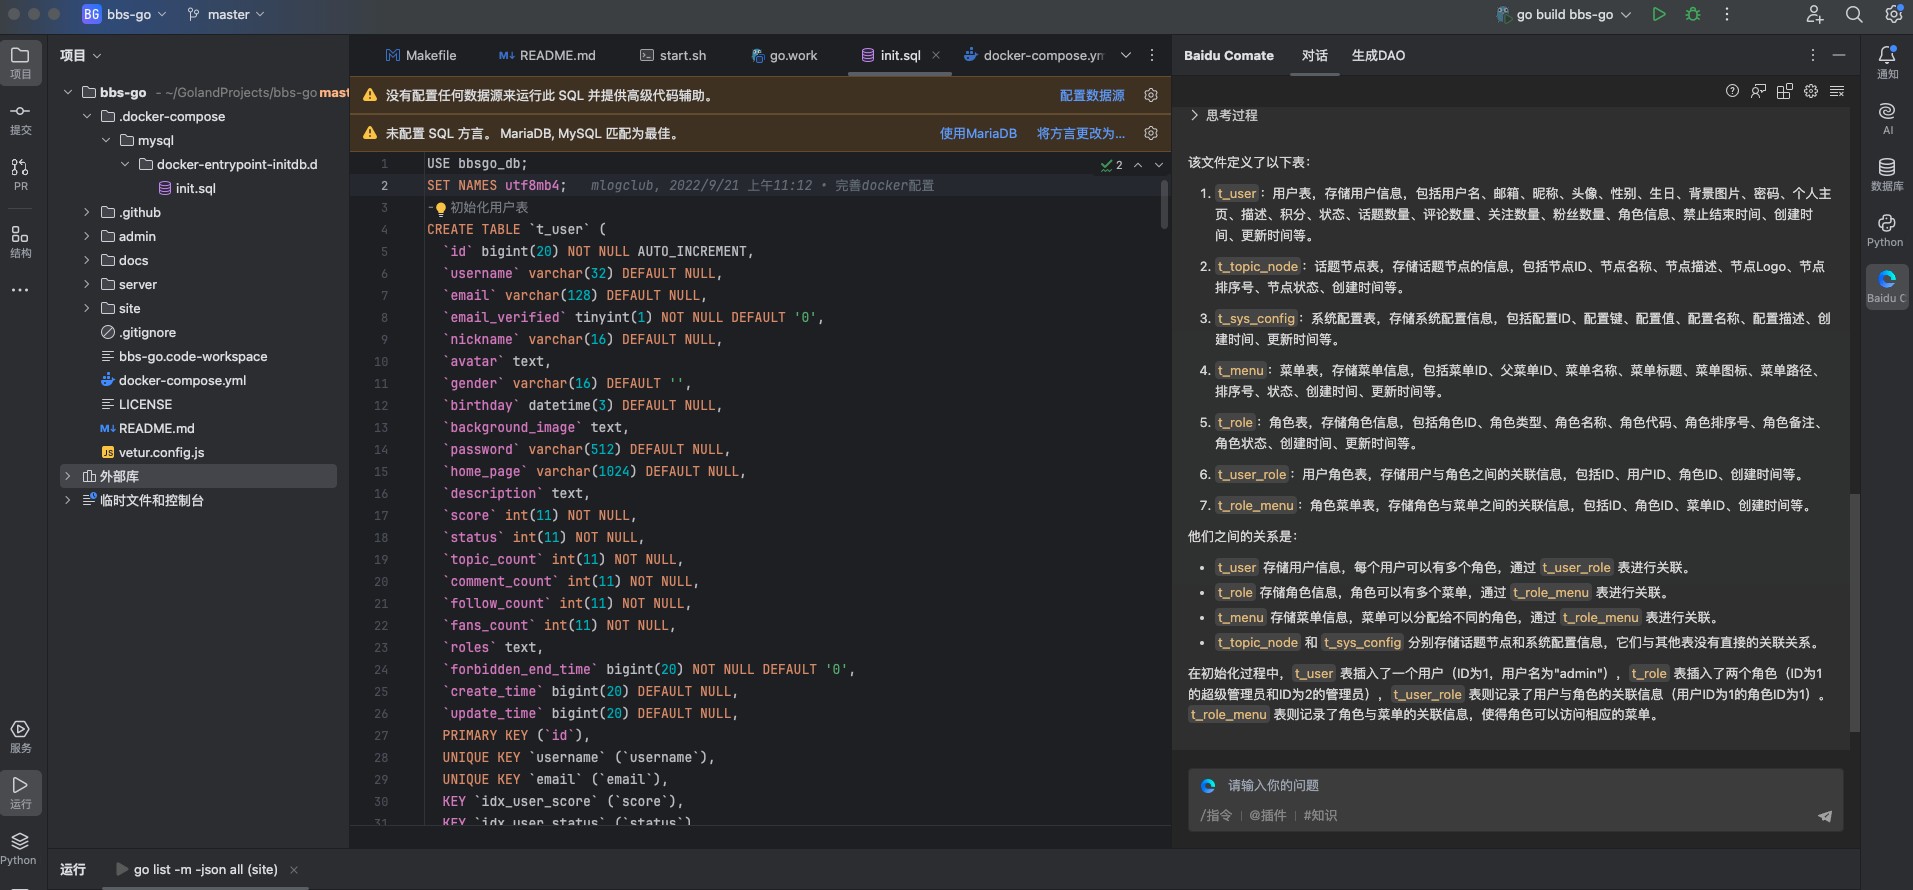Expand the server folder
This screenshot has height=890, width=1913.
pos(87,284)
